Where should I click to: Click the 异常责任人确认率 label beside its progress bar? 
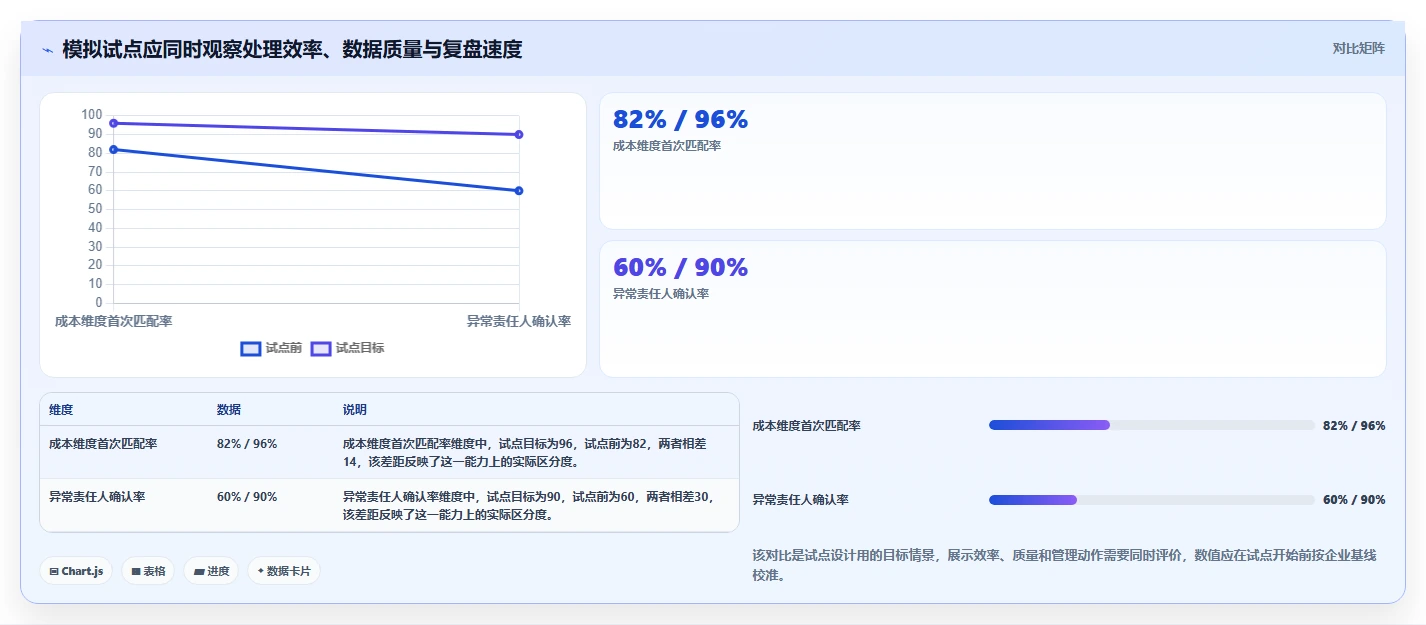[800, 500]
